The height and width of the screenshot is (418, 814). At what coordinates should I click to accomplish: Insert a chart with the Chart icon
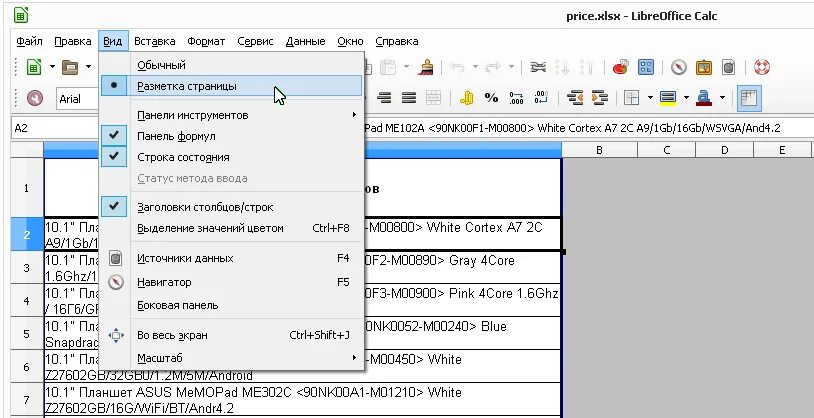tap(621, 67)
